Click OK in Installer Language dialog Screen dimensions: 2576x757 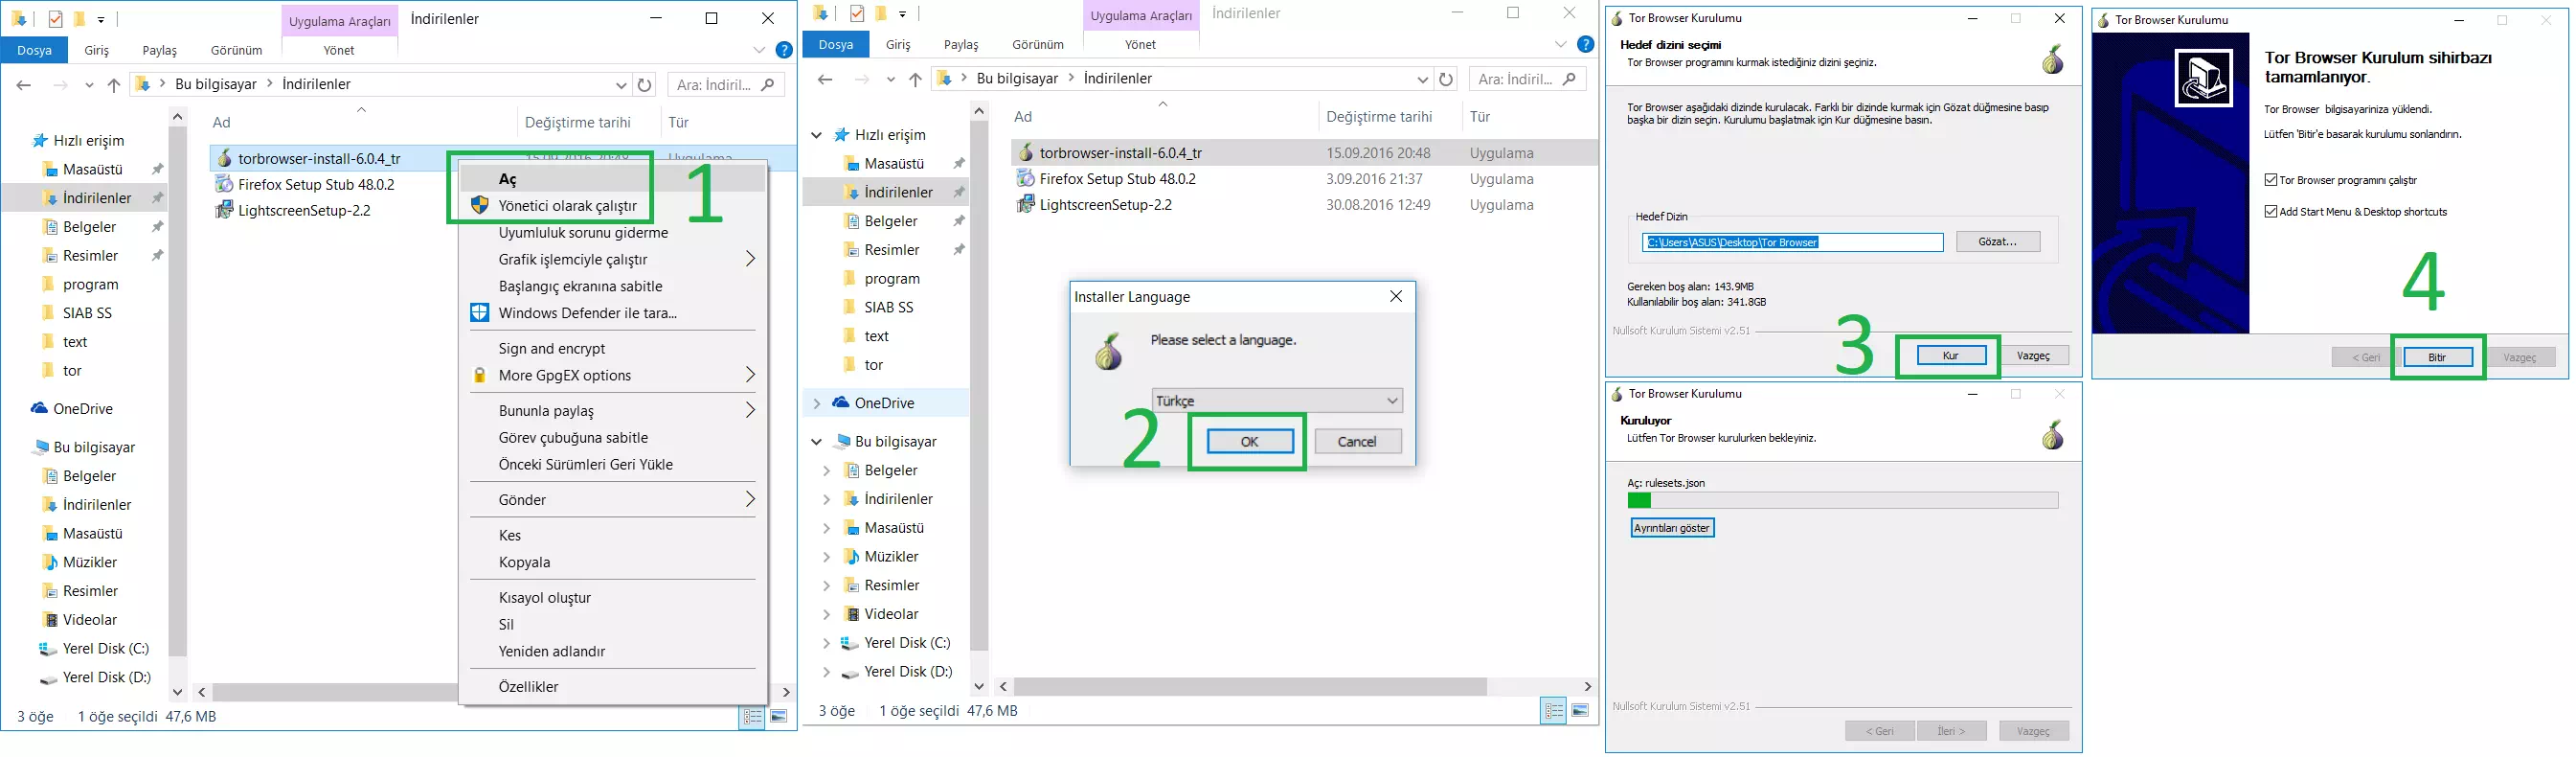(1249, 442)
